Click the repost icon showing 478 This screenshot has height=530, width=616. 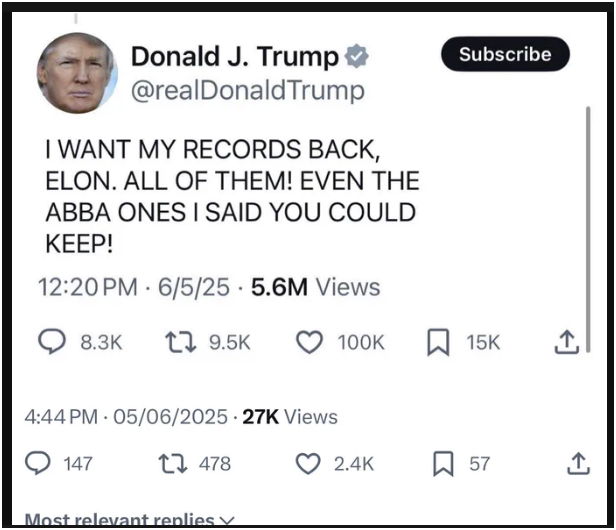coord(173,463)
